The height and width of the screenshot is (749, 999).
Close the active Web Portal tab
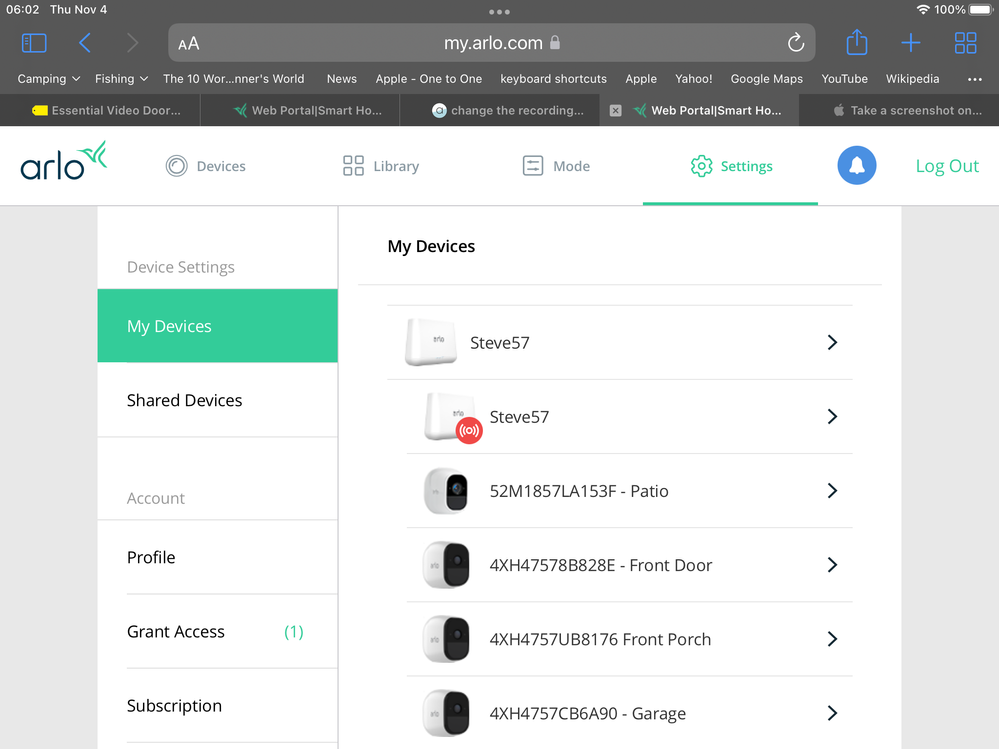click(x=615, y=110)
